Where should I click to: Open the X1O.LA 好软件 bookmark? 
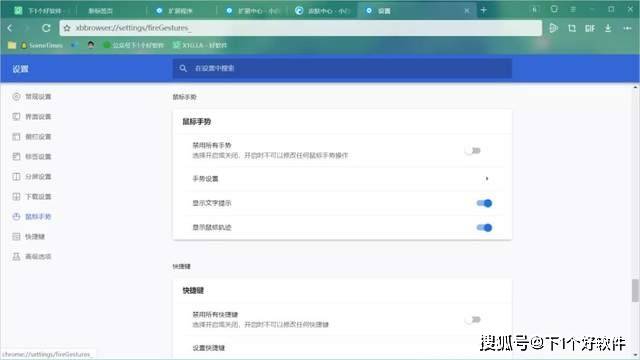200,45
